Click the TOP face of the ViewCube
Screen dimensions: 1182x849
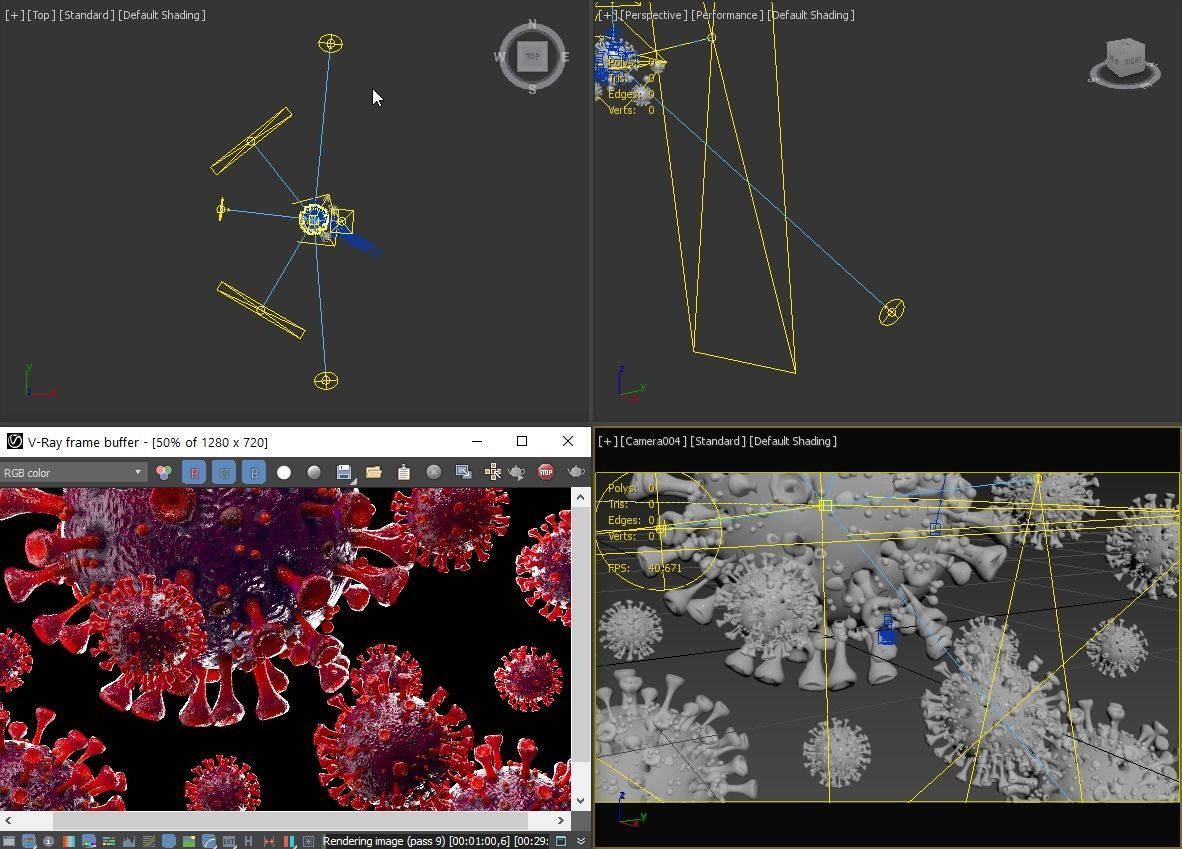532,57
